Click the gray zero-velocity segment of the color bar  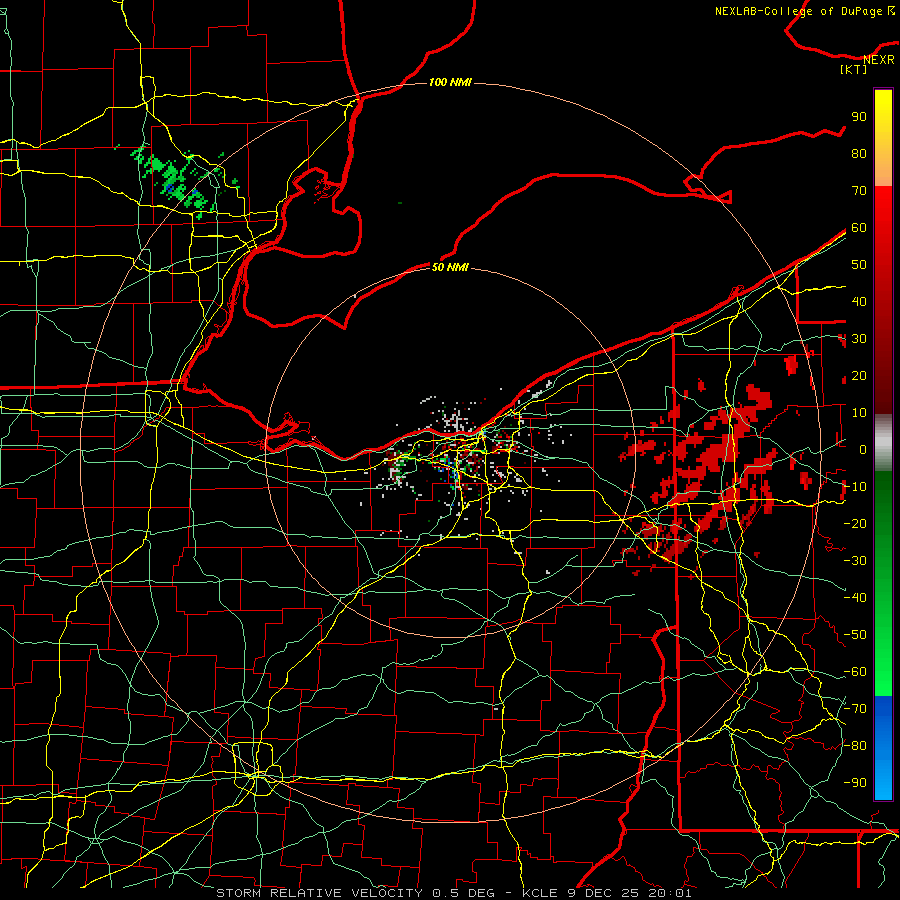883,443
